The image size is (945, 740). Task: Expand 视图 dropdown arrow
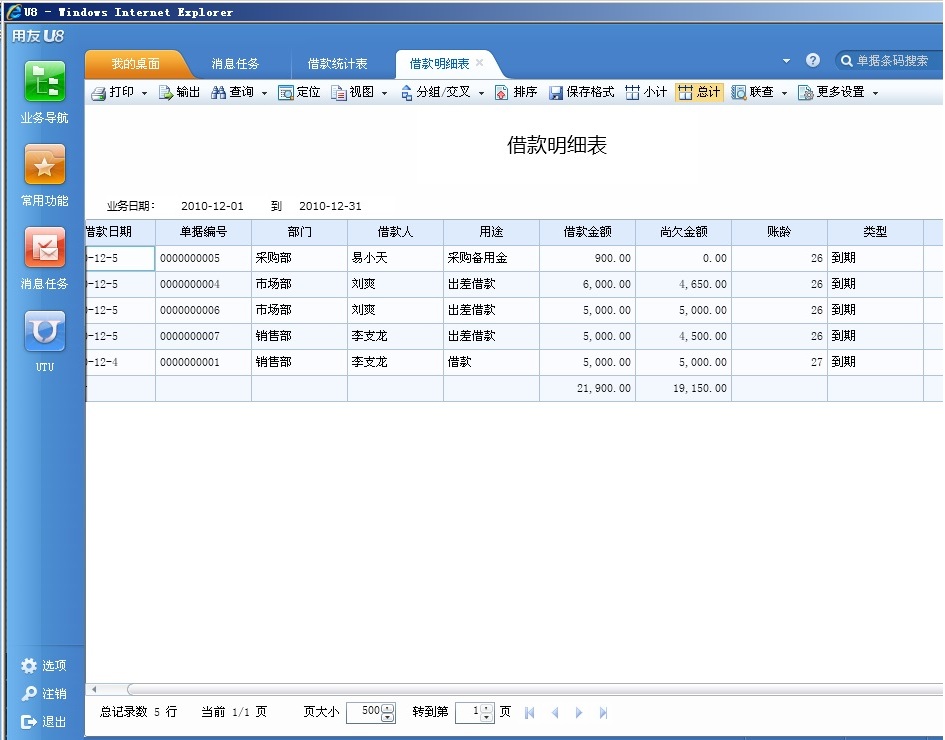[x=385, y=93]
